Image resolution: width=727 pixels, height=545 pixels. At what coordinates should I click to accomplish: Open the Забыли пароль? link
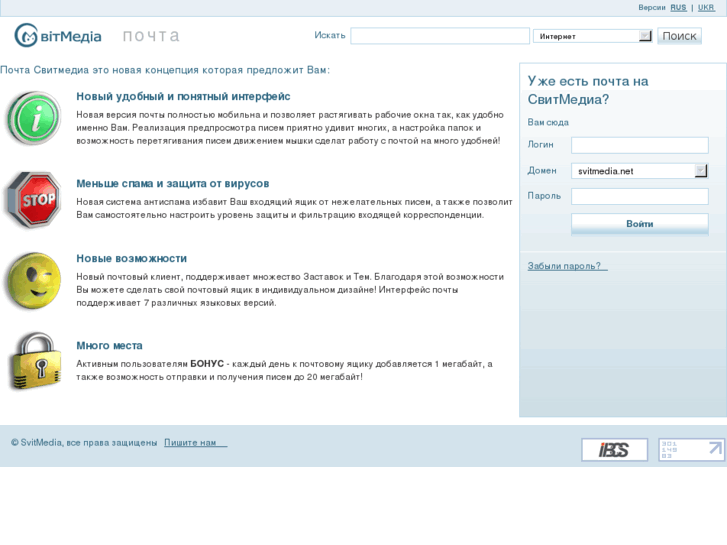pos(568,266)
